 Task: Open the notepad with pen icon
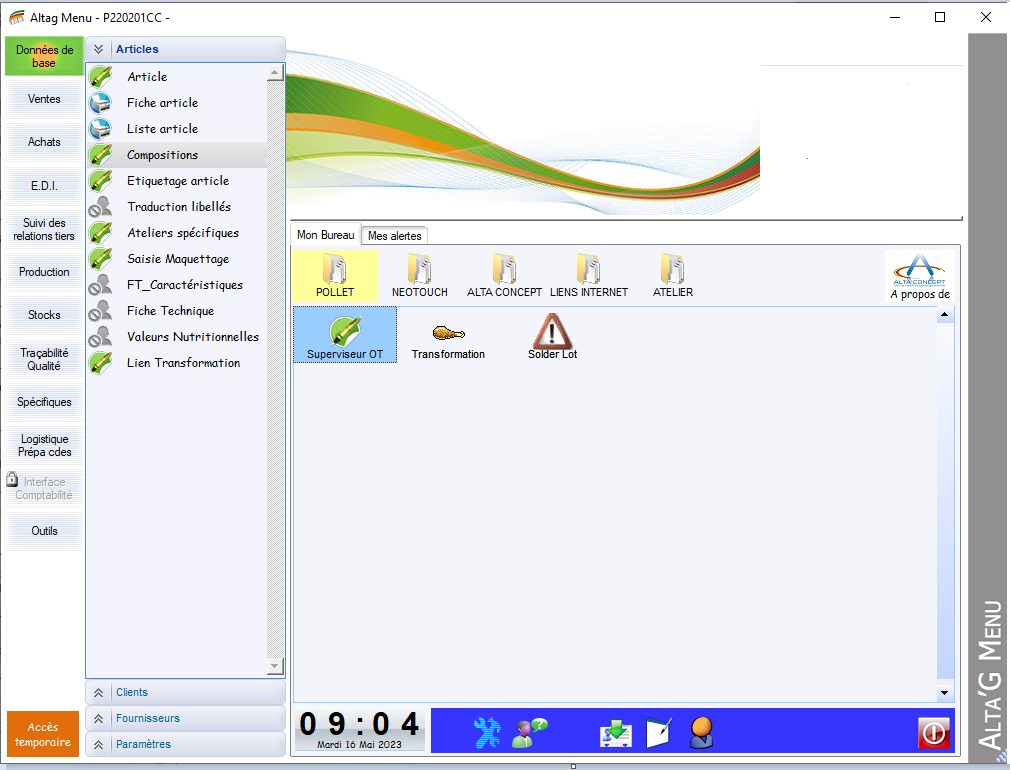click(659, 733)
